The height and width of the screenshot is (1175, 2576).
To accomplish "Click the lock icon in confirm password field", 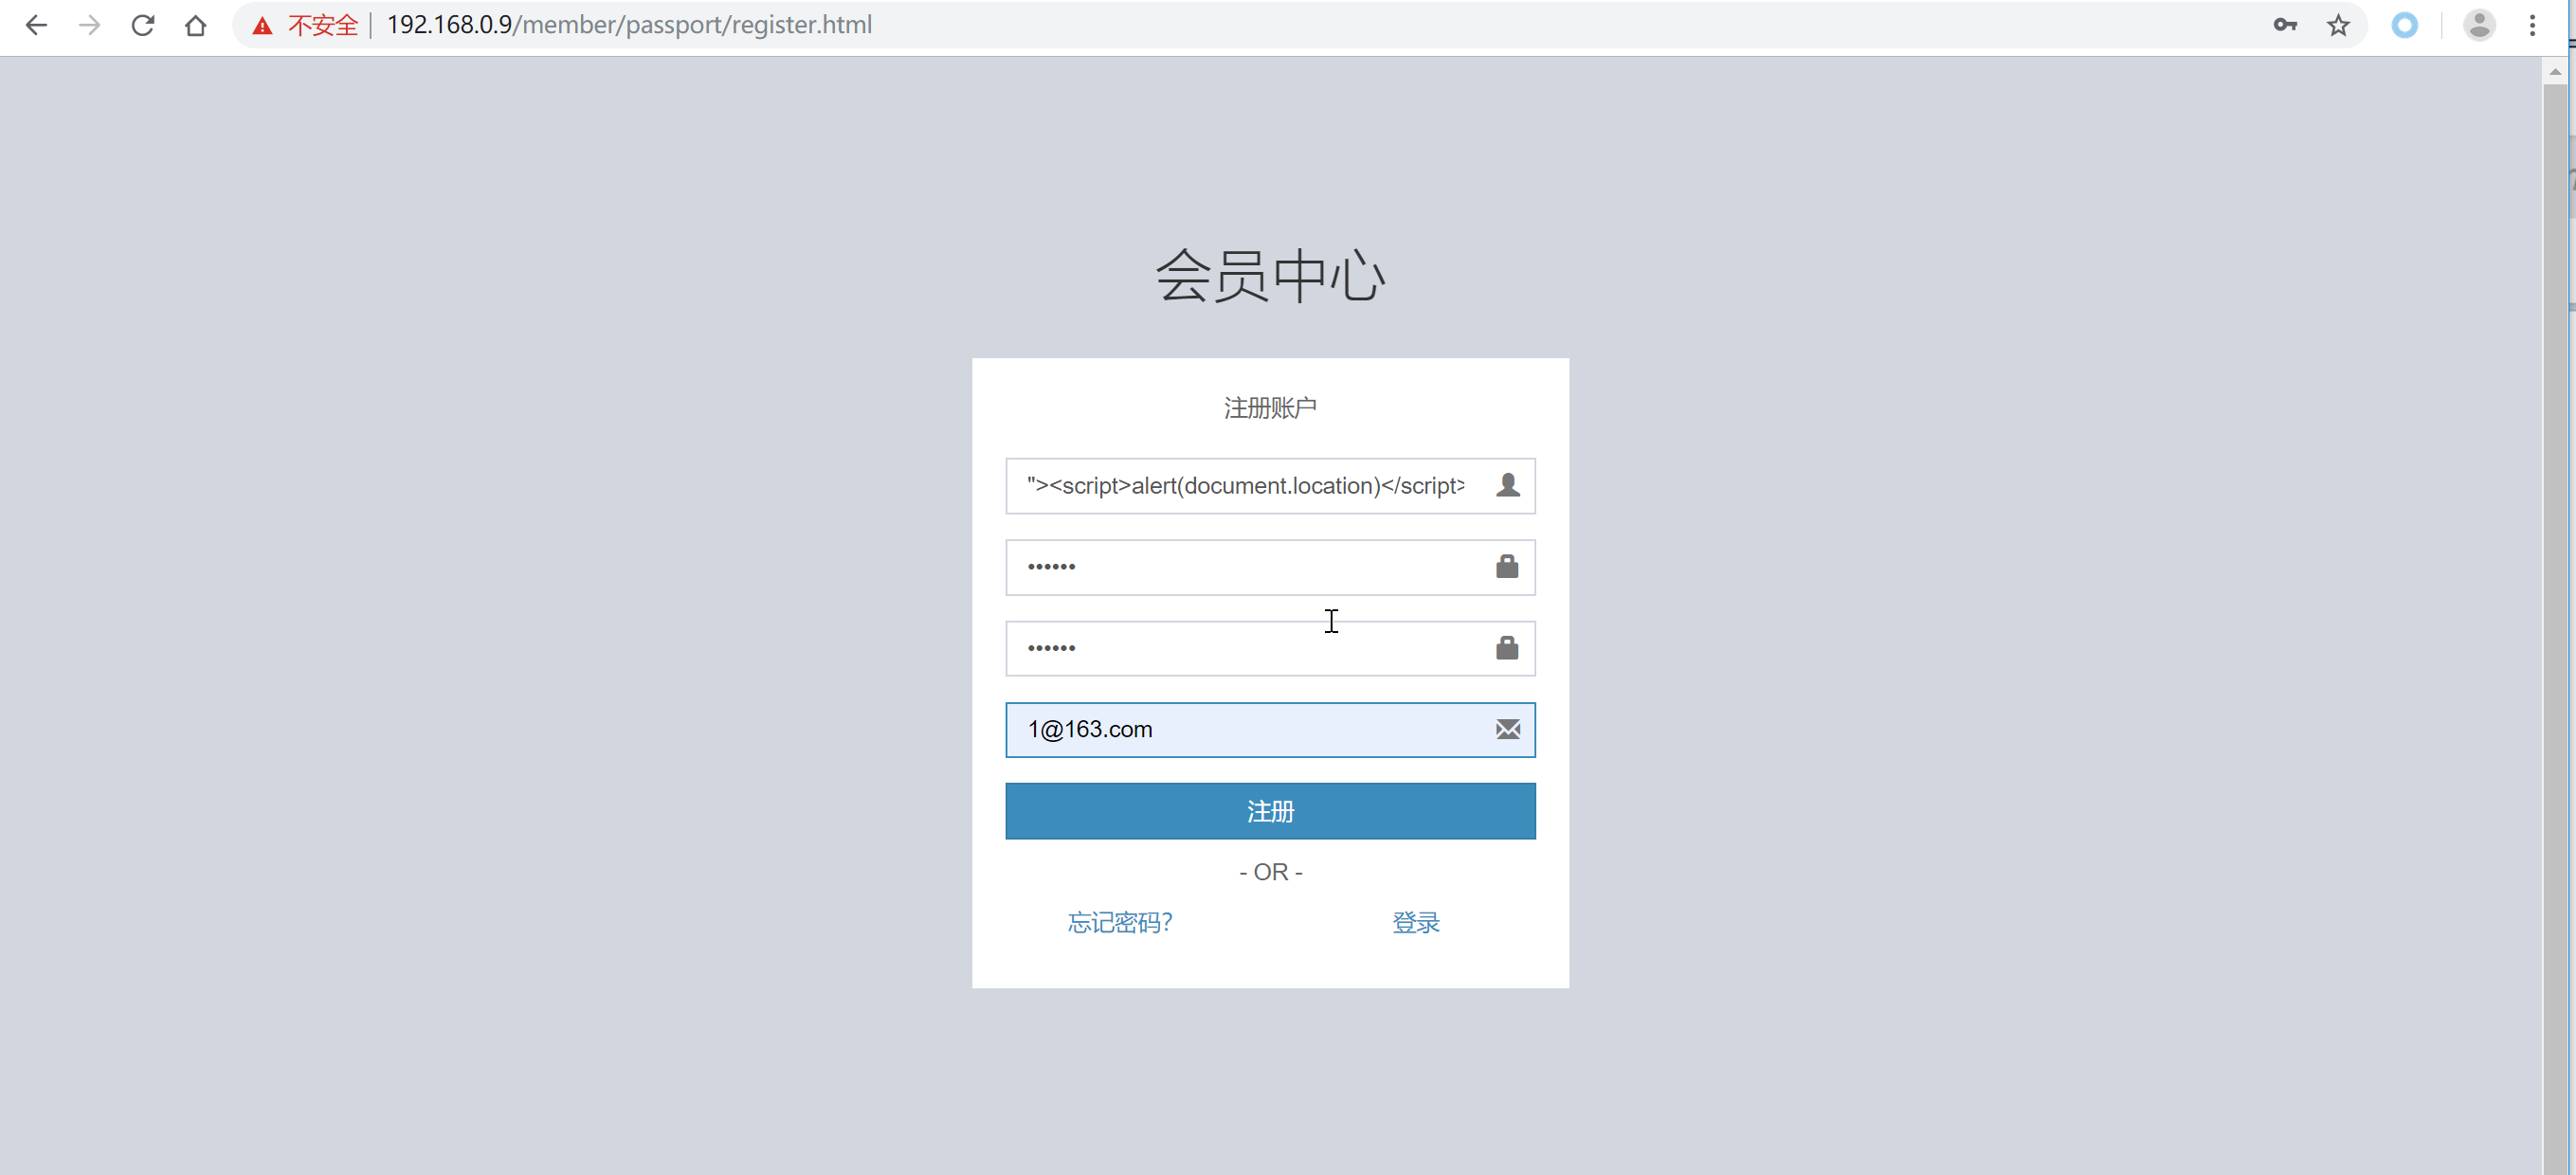I will point(1507,648).
